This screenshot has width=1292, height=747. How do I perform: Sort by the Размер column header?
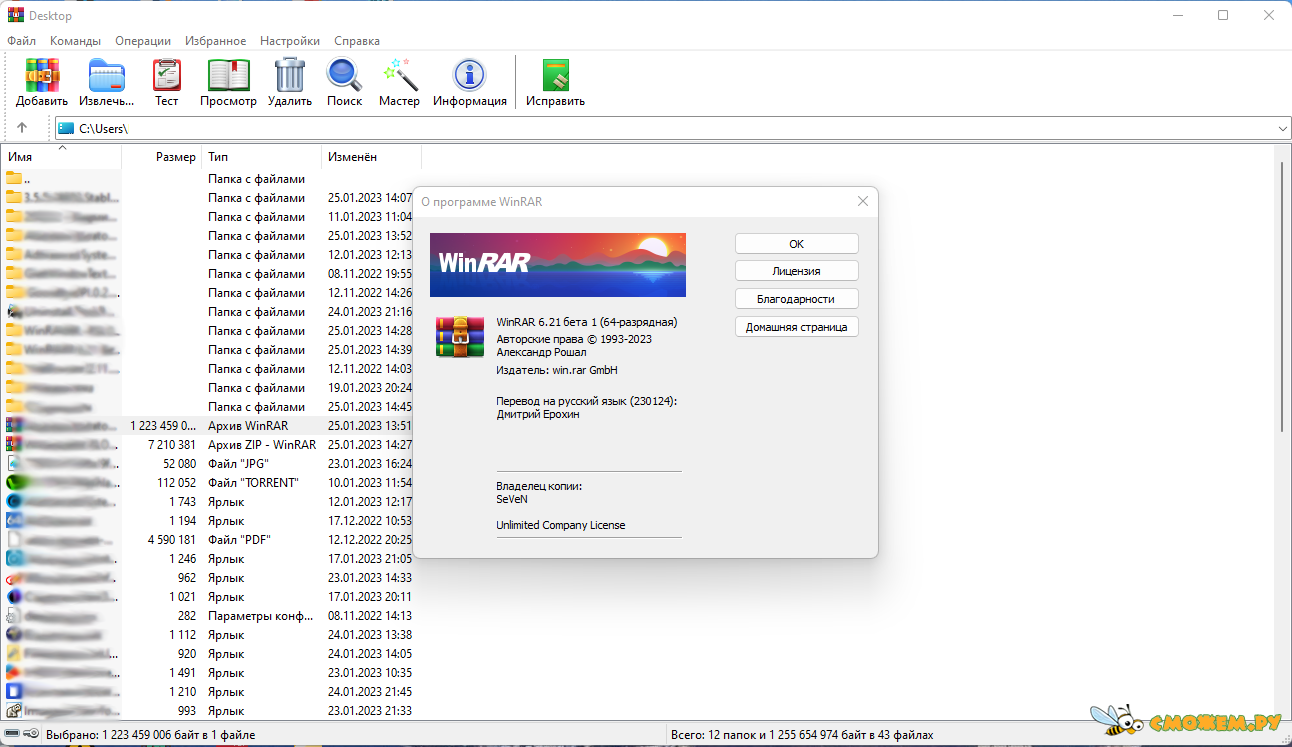click(x=162, y=157)
